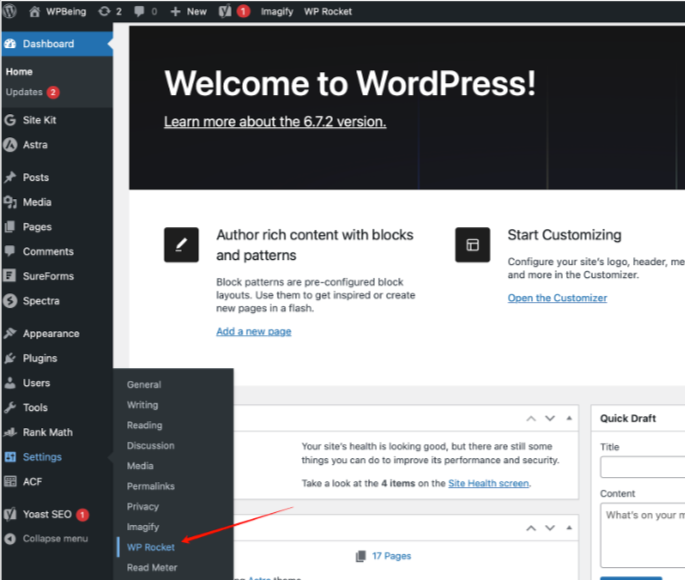Click the Pages icon in sidebar
Viewport: 685px width, 580px height.
pos(10,227)
